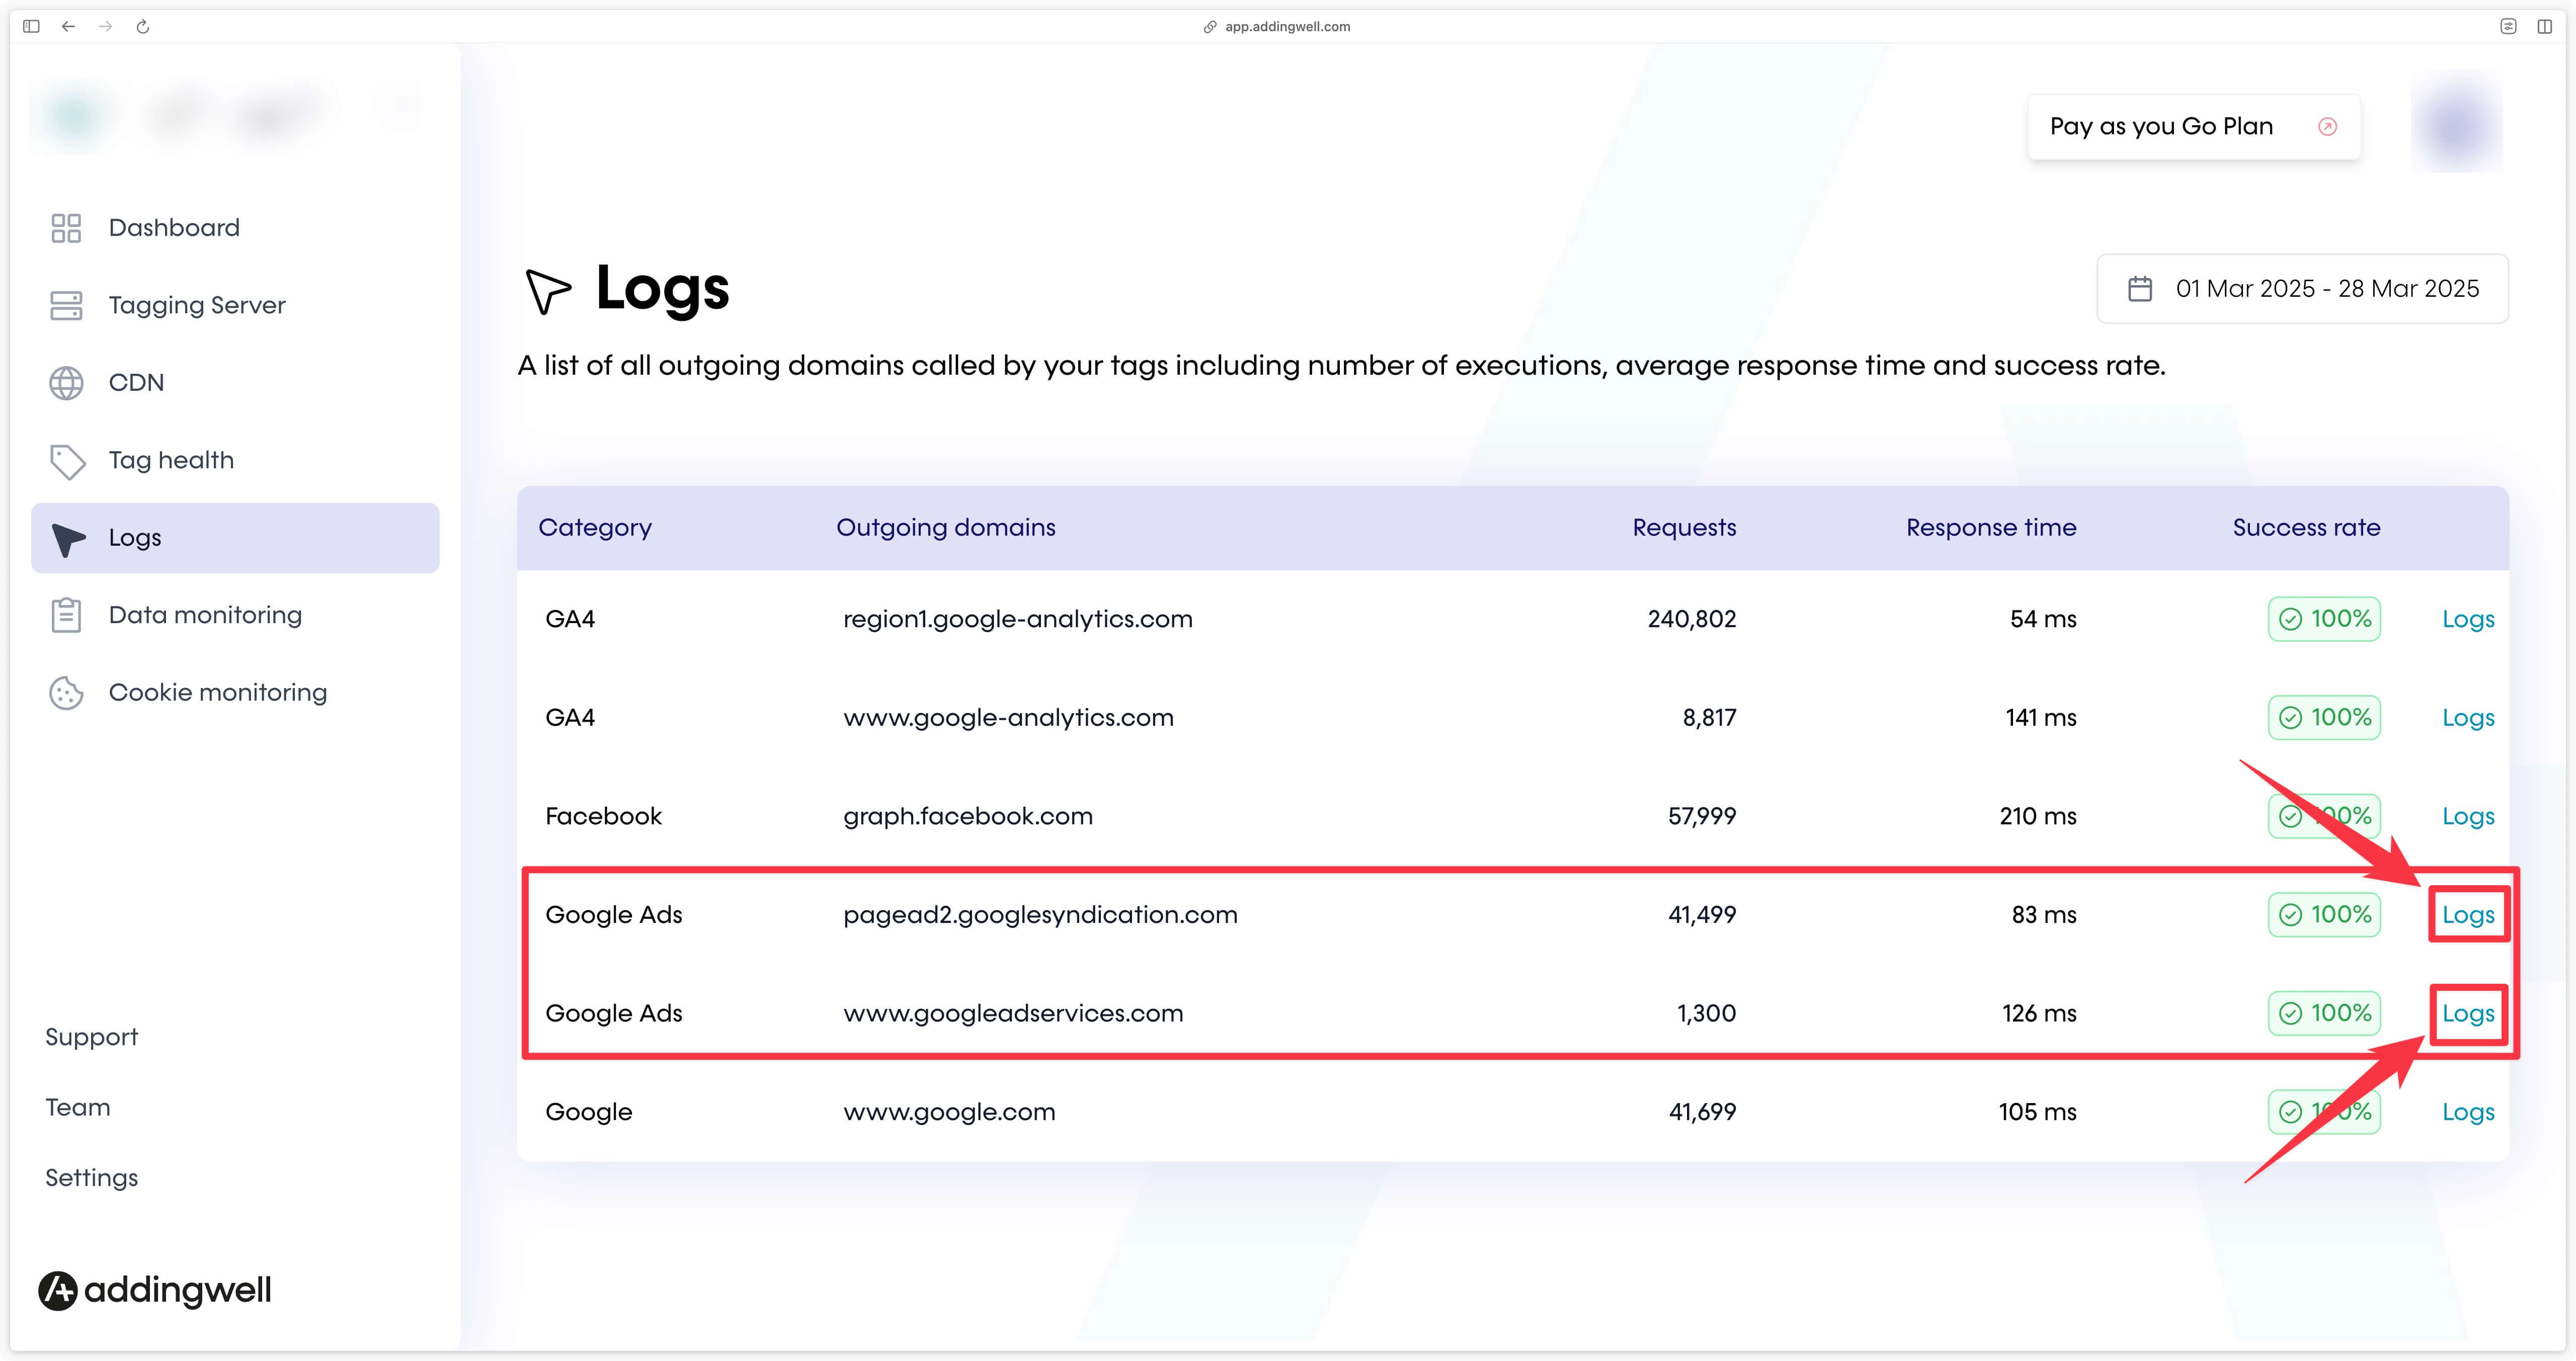Click the Success rate column header
The height and width of the screenshot is (1361, 2576).
(x=2306, y=528)
